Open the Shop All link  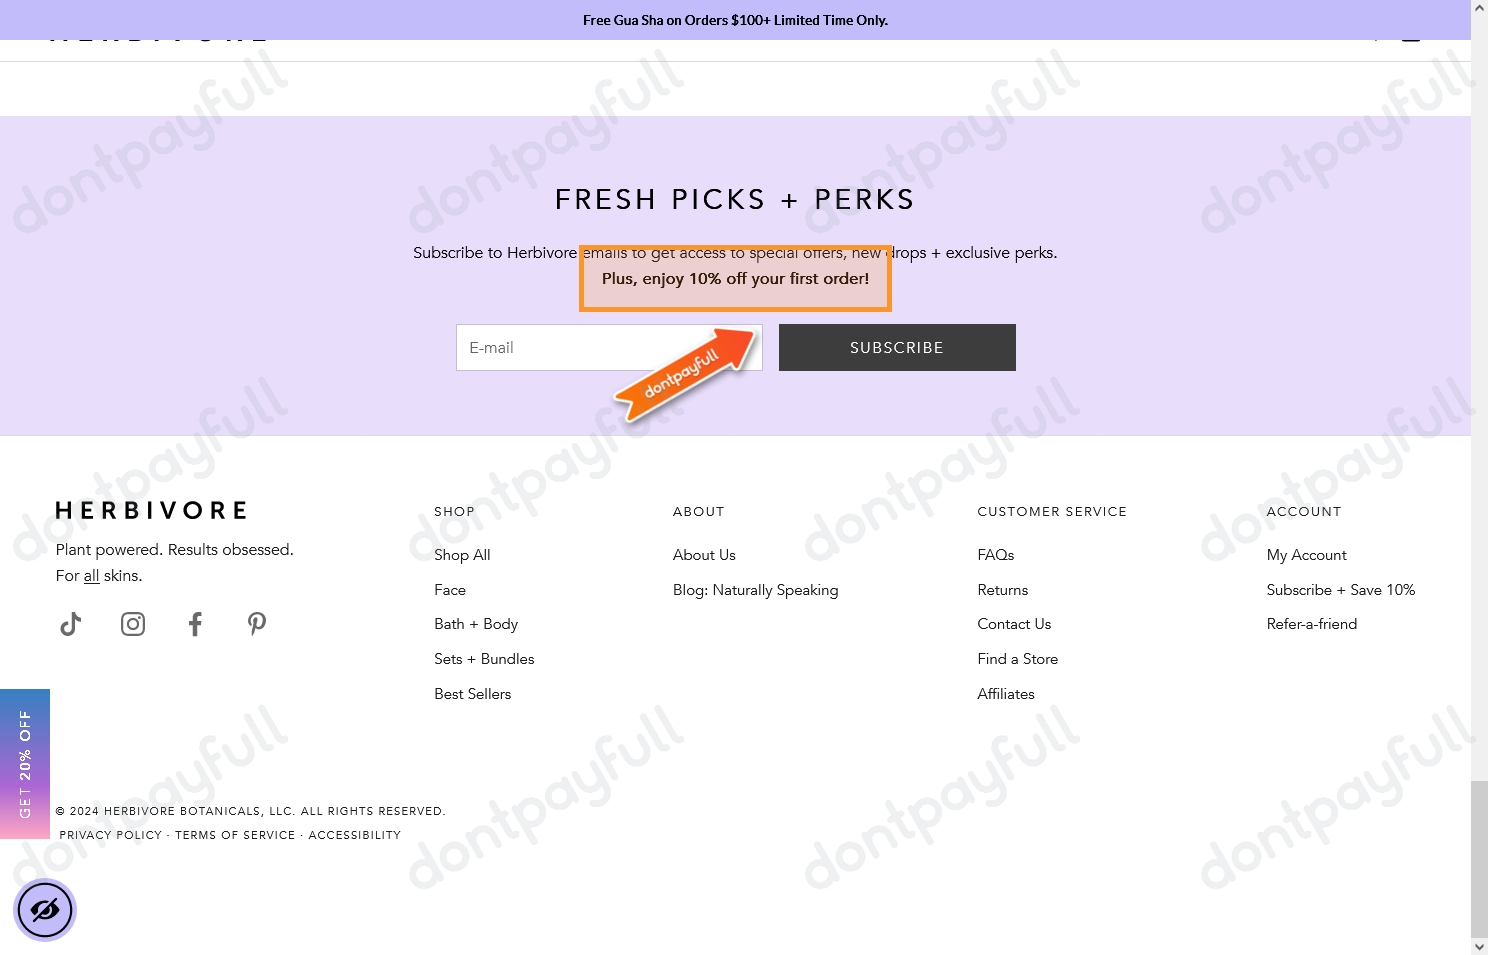point(462,555)
